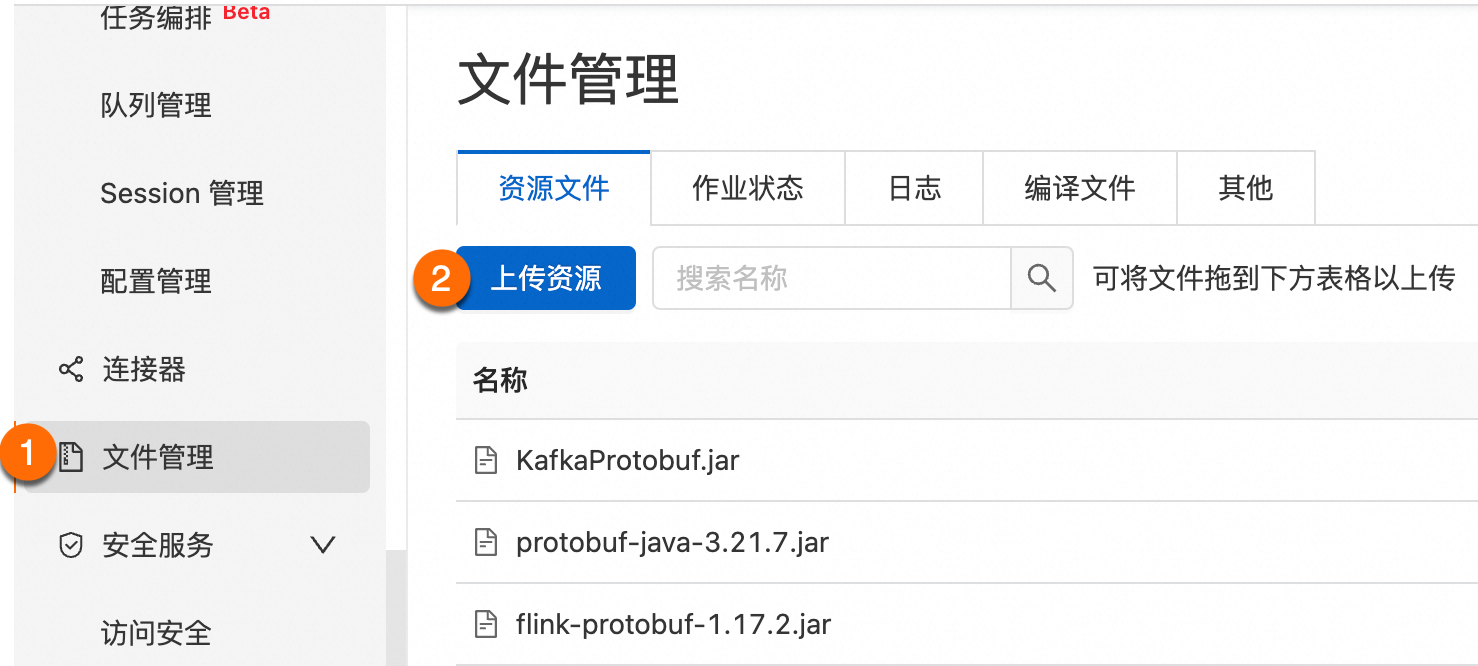Click the File Management document icon
The width and height of the screenshot is (1478, 666).
pos(70,457)
